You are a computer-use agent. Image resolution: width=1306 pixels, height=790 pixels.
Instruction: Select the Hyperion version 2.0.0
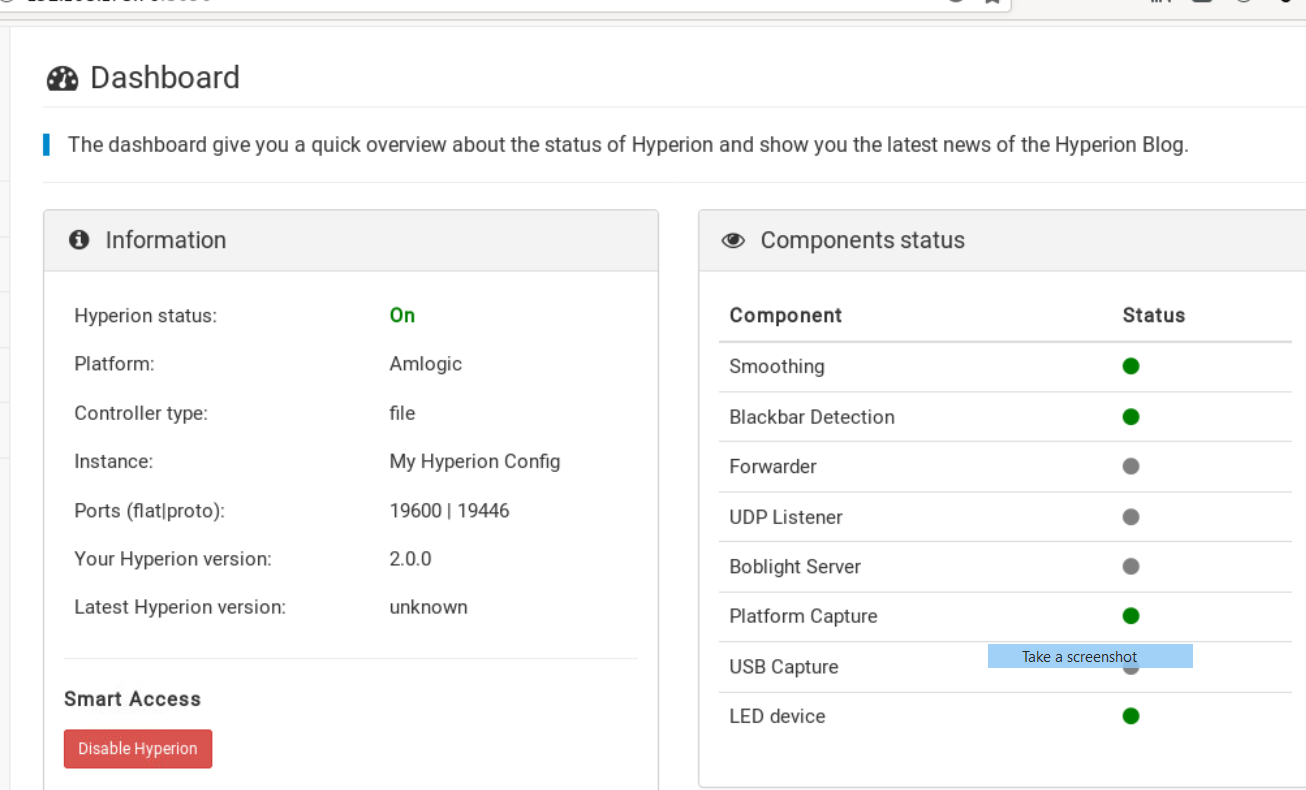pos(411,559)
